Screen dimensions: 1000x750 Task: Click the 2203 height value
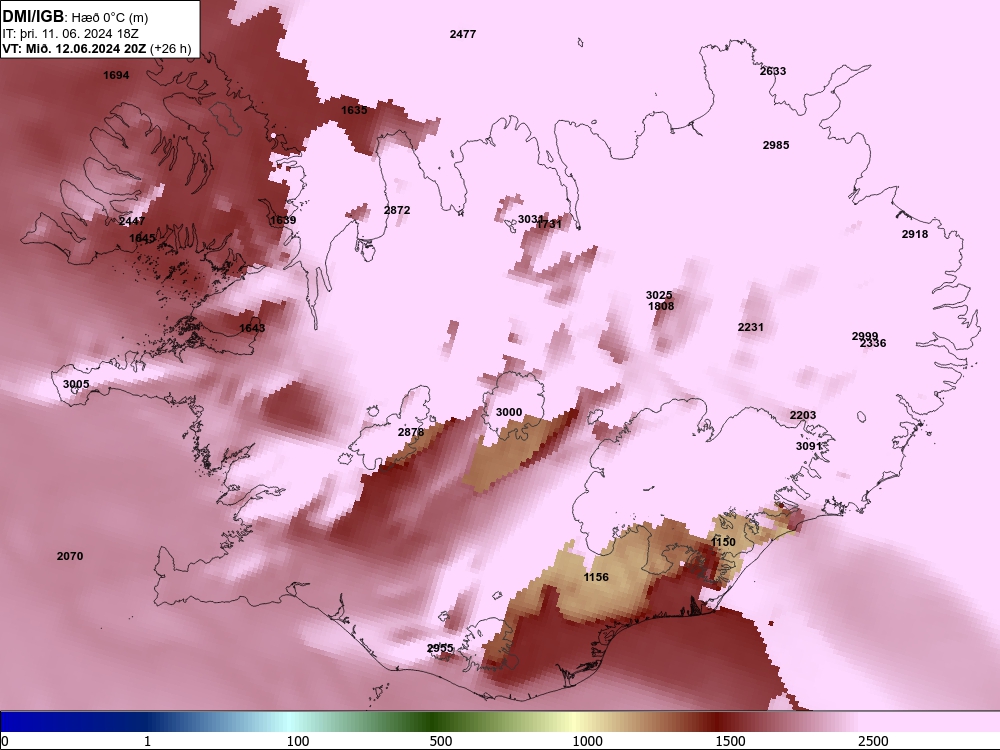pos(803,415)
